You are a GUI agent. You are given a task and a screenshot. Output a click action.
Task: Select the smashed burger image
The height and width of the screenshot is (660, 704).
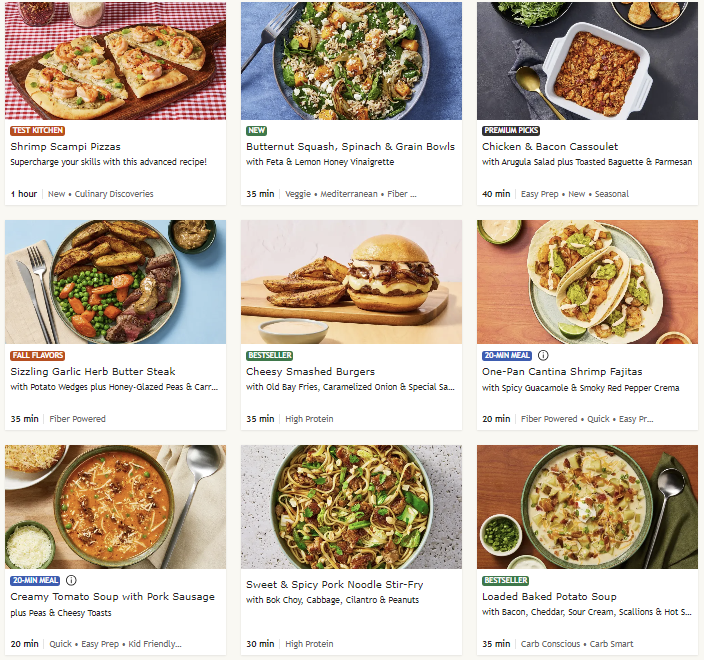pos(351,282)
